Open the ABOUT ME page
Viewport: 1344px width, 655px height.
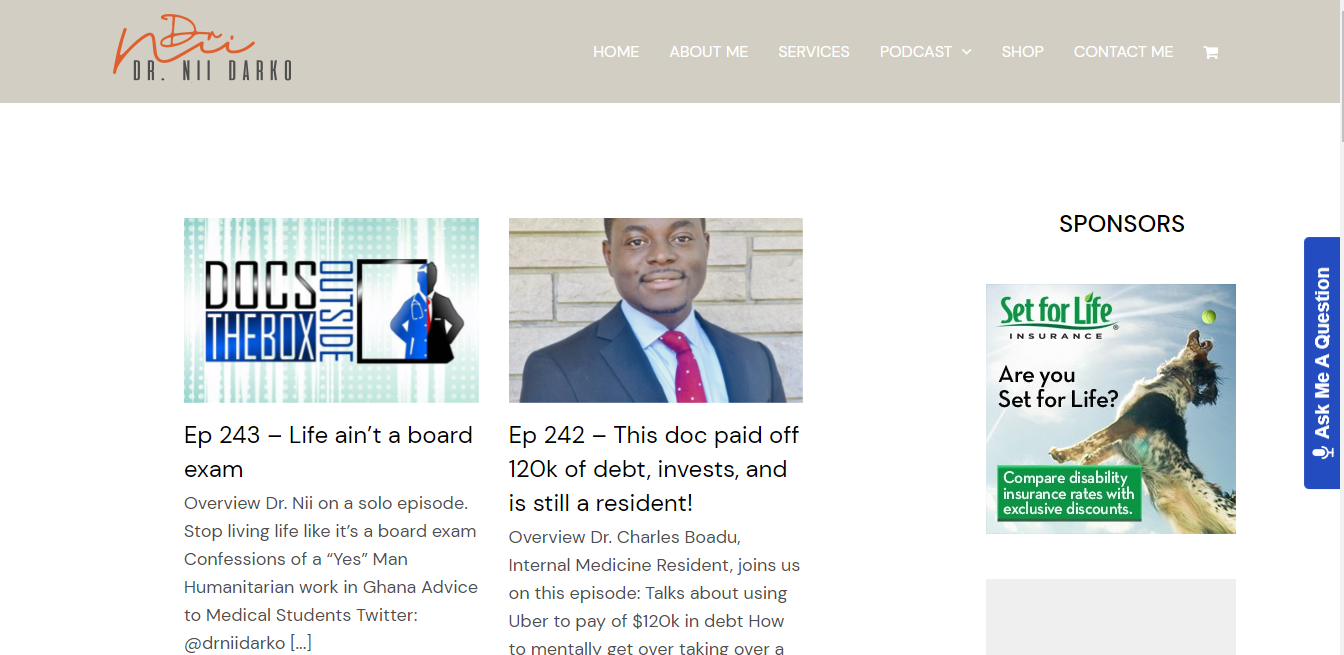708,52
